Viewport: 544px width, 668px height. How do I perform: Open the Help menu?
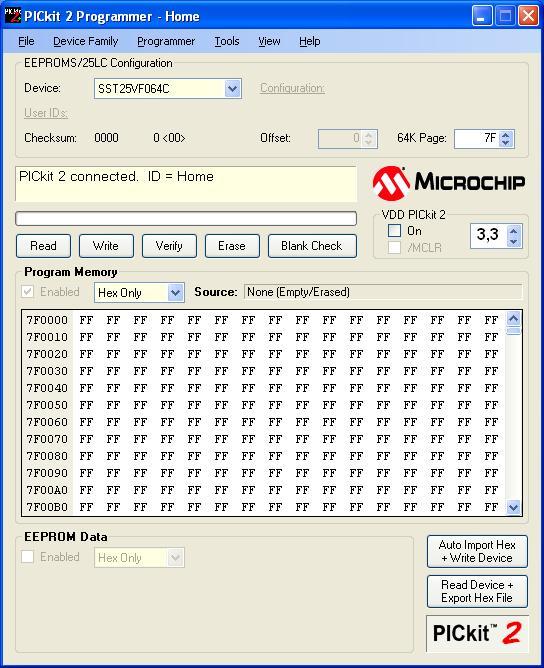click(x=309, y=41)
